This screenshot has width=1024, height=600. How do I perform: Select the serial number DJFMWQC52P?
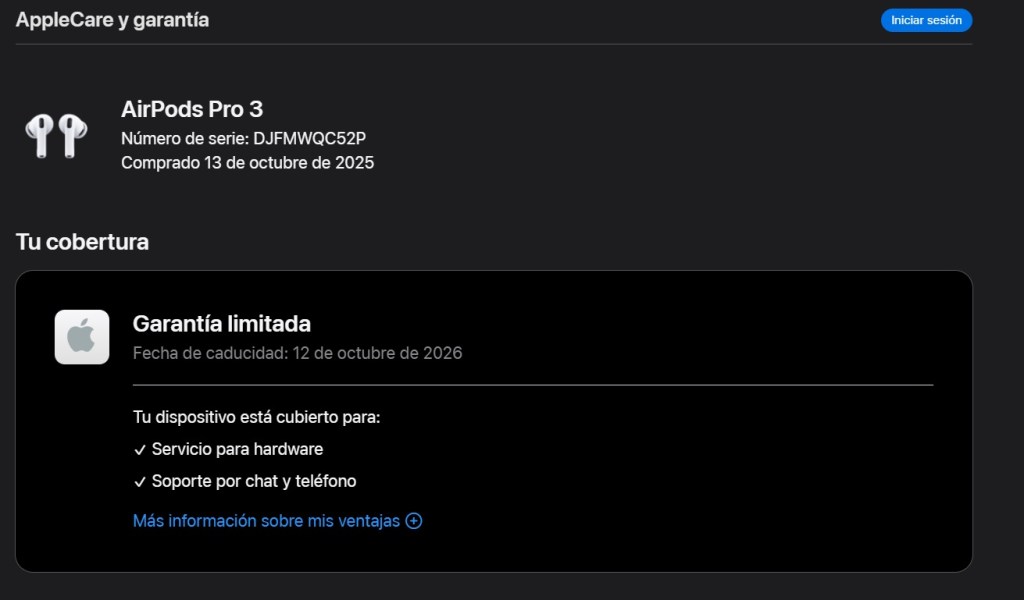pyautogui.click(x=316, y=138)
